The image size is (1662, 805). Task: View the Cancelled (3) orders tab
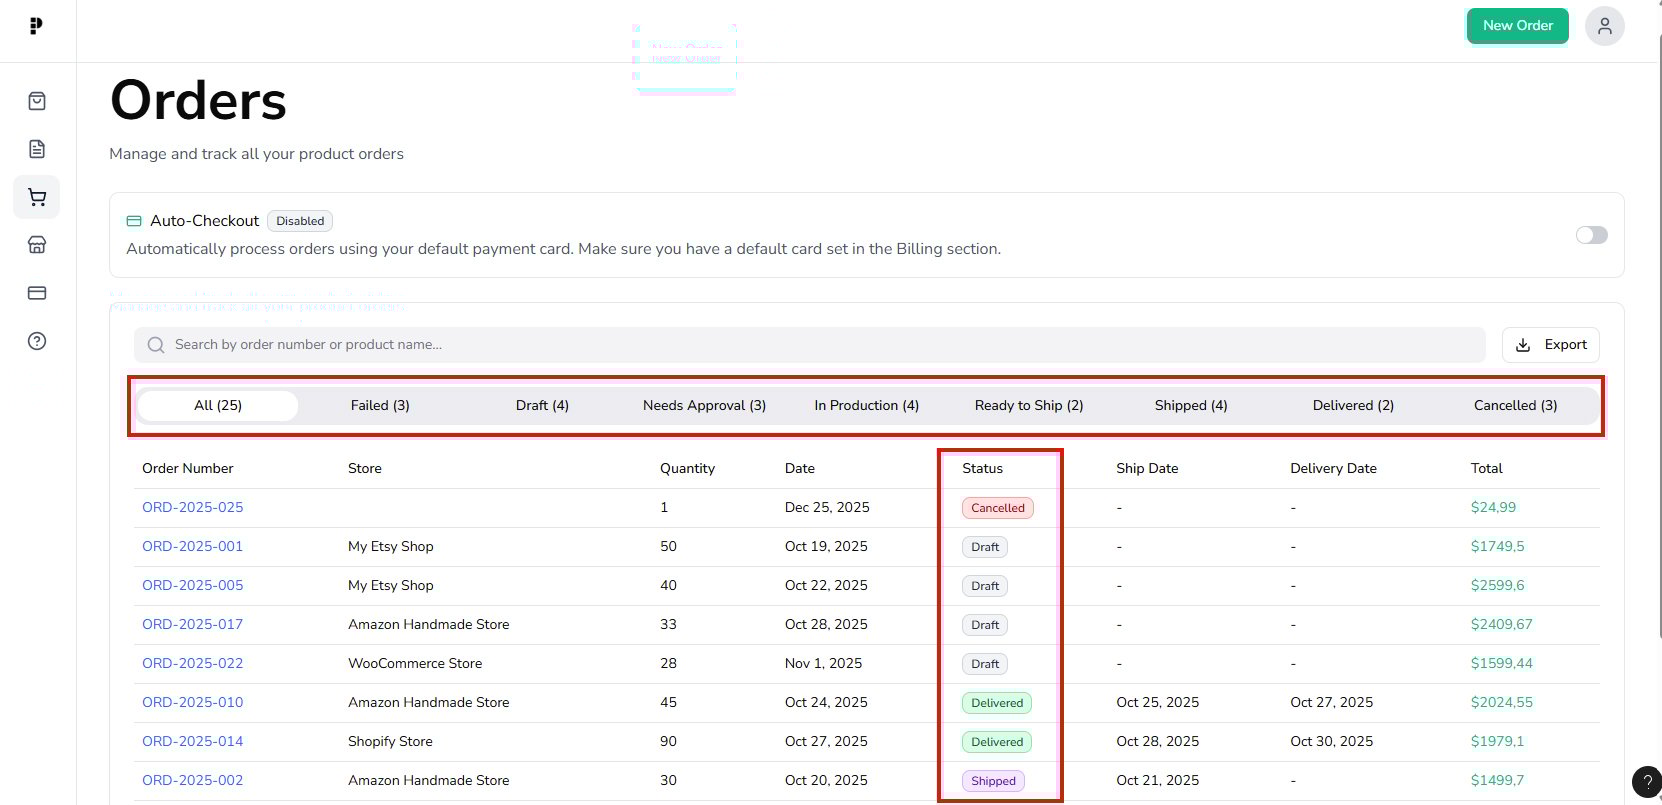pyautogui.click(x=1515, y=405)
